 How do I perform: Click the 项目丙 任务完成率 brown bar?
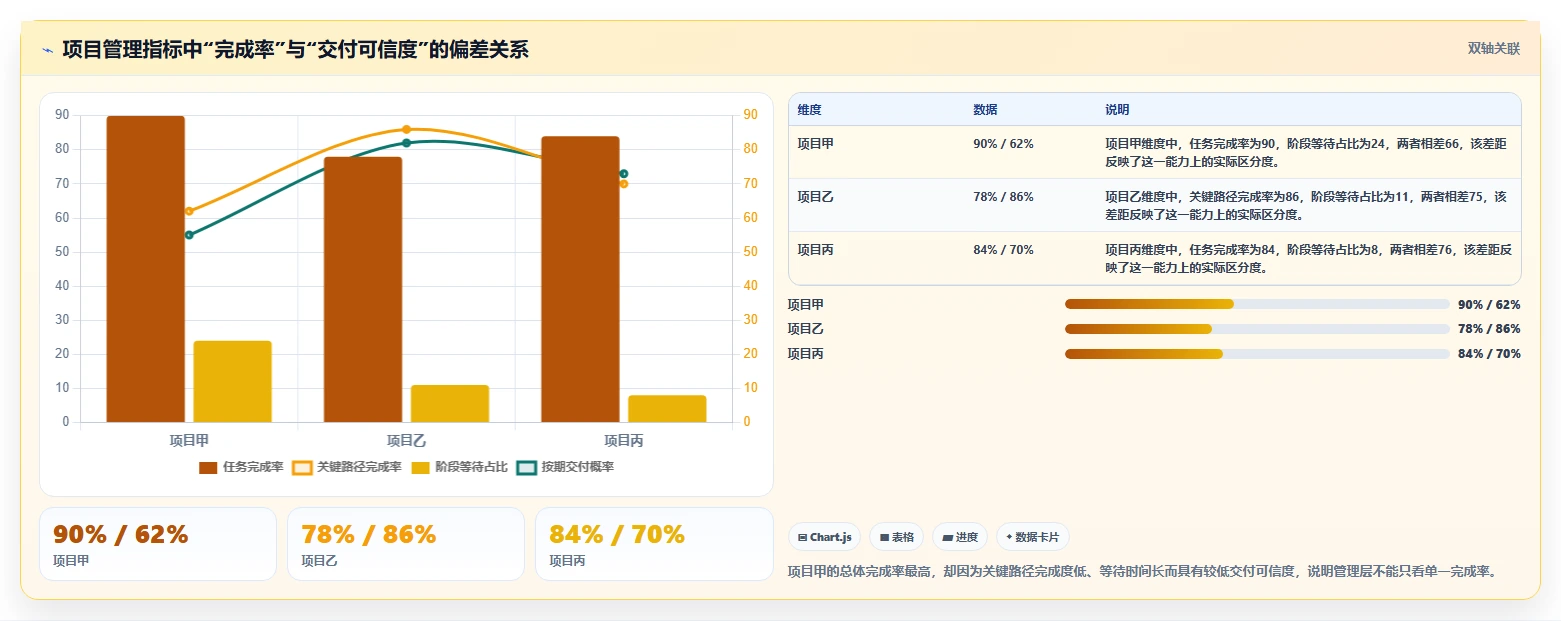580,279
